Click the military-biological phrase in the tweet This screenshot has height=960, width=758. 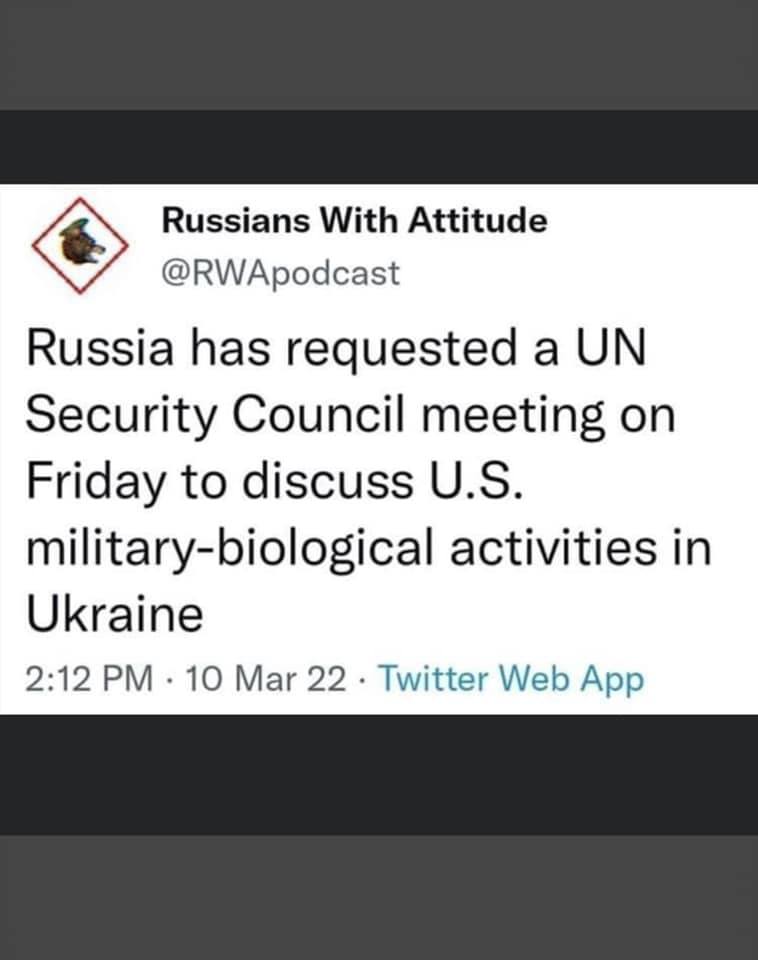tap(239, 549)
